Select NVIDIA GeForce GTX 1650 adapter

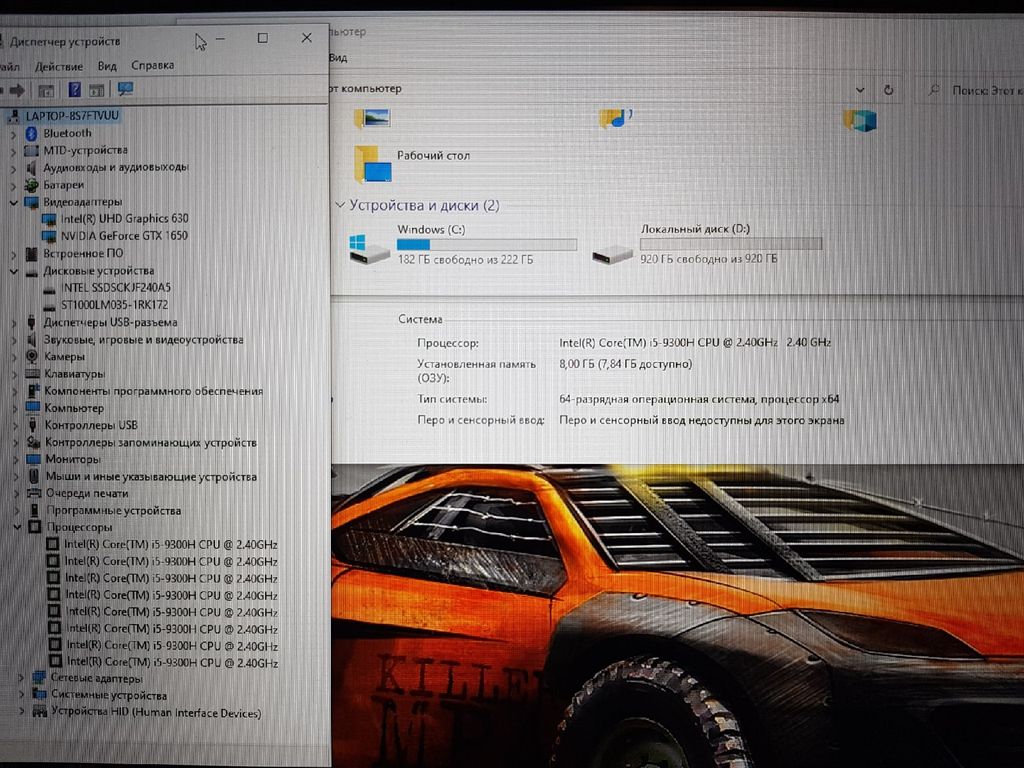coord(124,236)
